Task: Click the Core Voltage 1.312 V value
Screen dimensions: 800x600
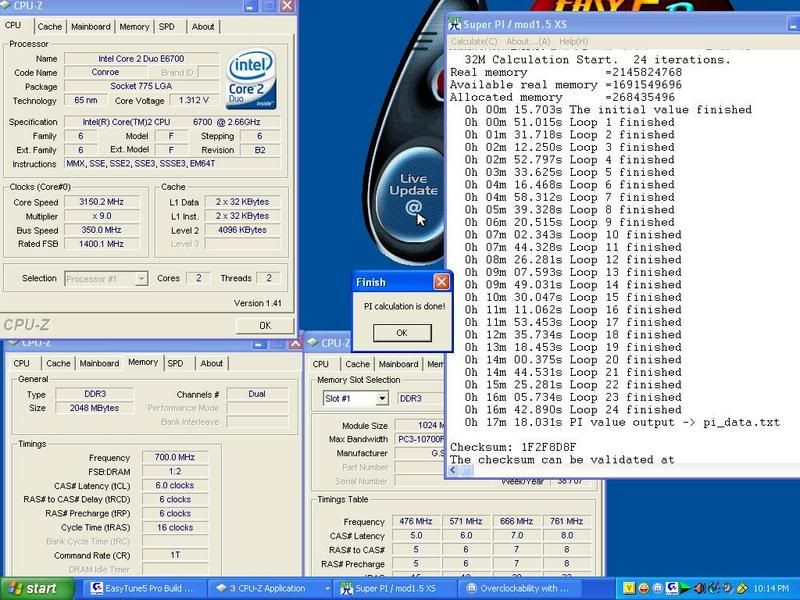Action: [x=194, y=101]
